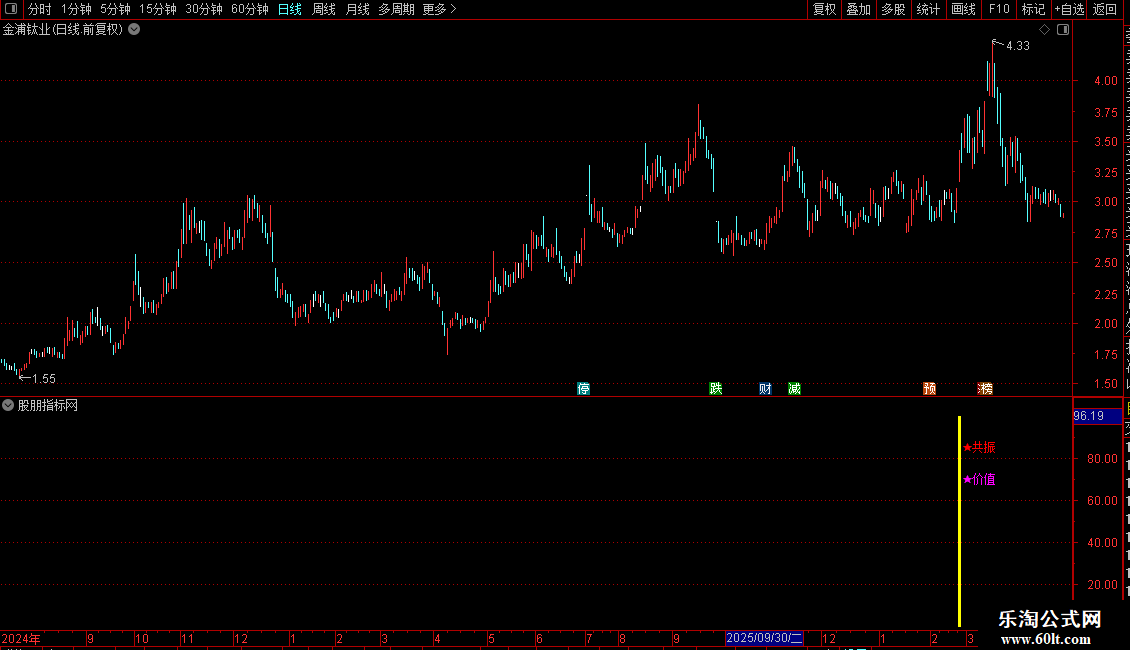The width and height of the screenshot is (1130, 650).
Task: Click the 96.19 indicator value box
Action: 1097,416
